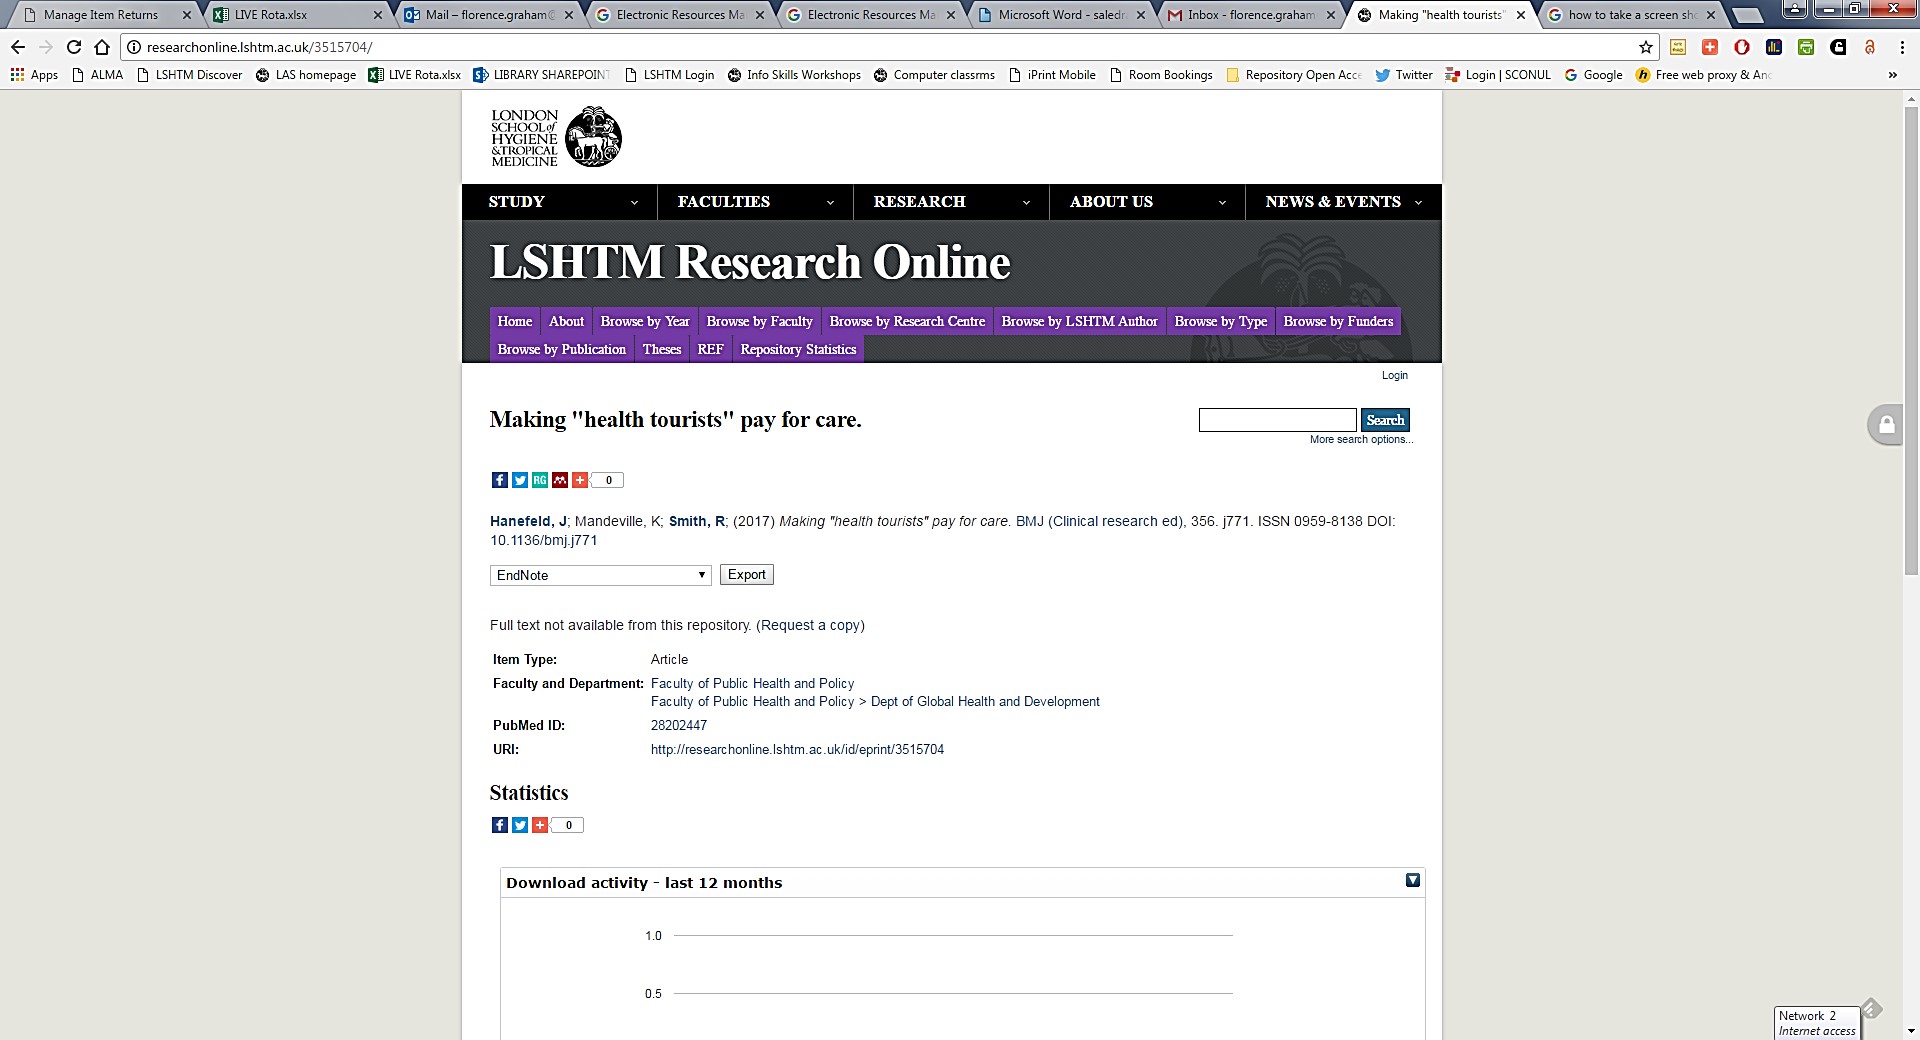Open Browse by LSHTM Author menu item

1079,321
